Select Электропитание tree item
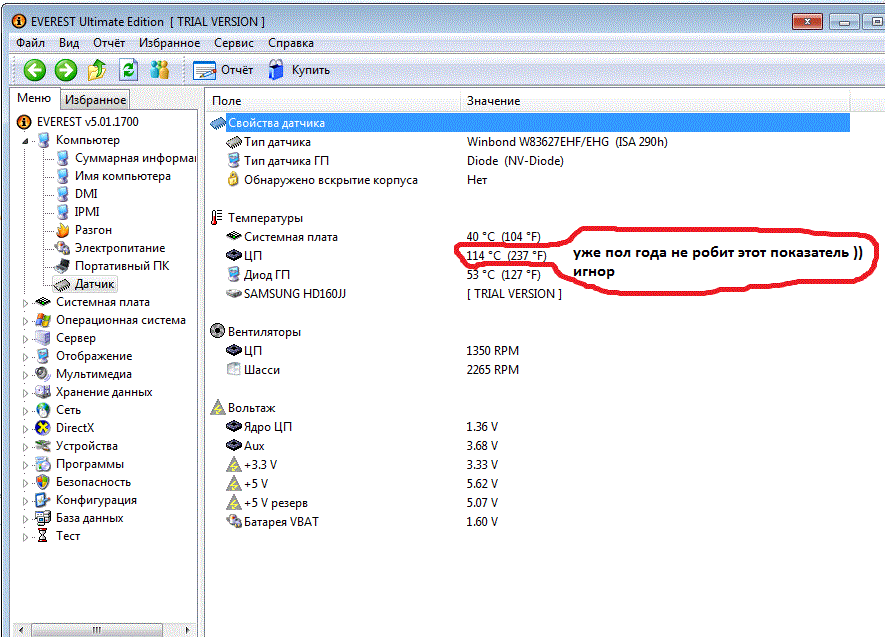 (120, 248)
